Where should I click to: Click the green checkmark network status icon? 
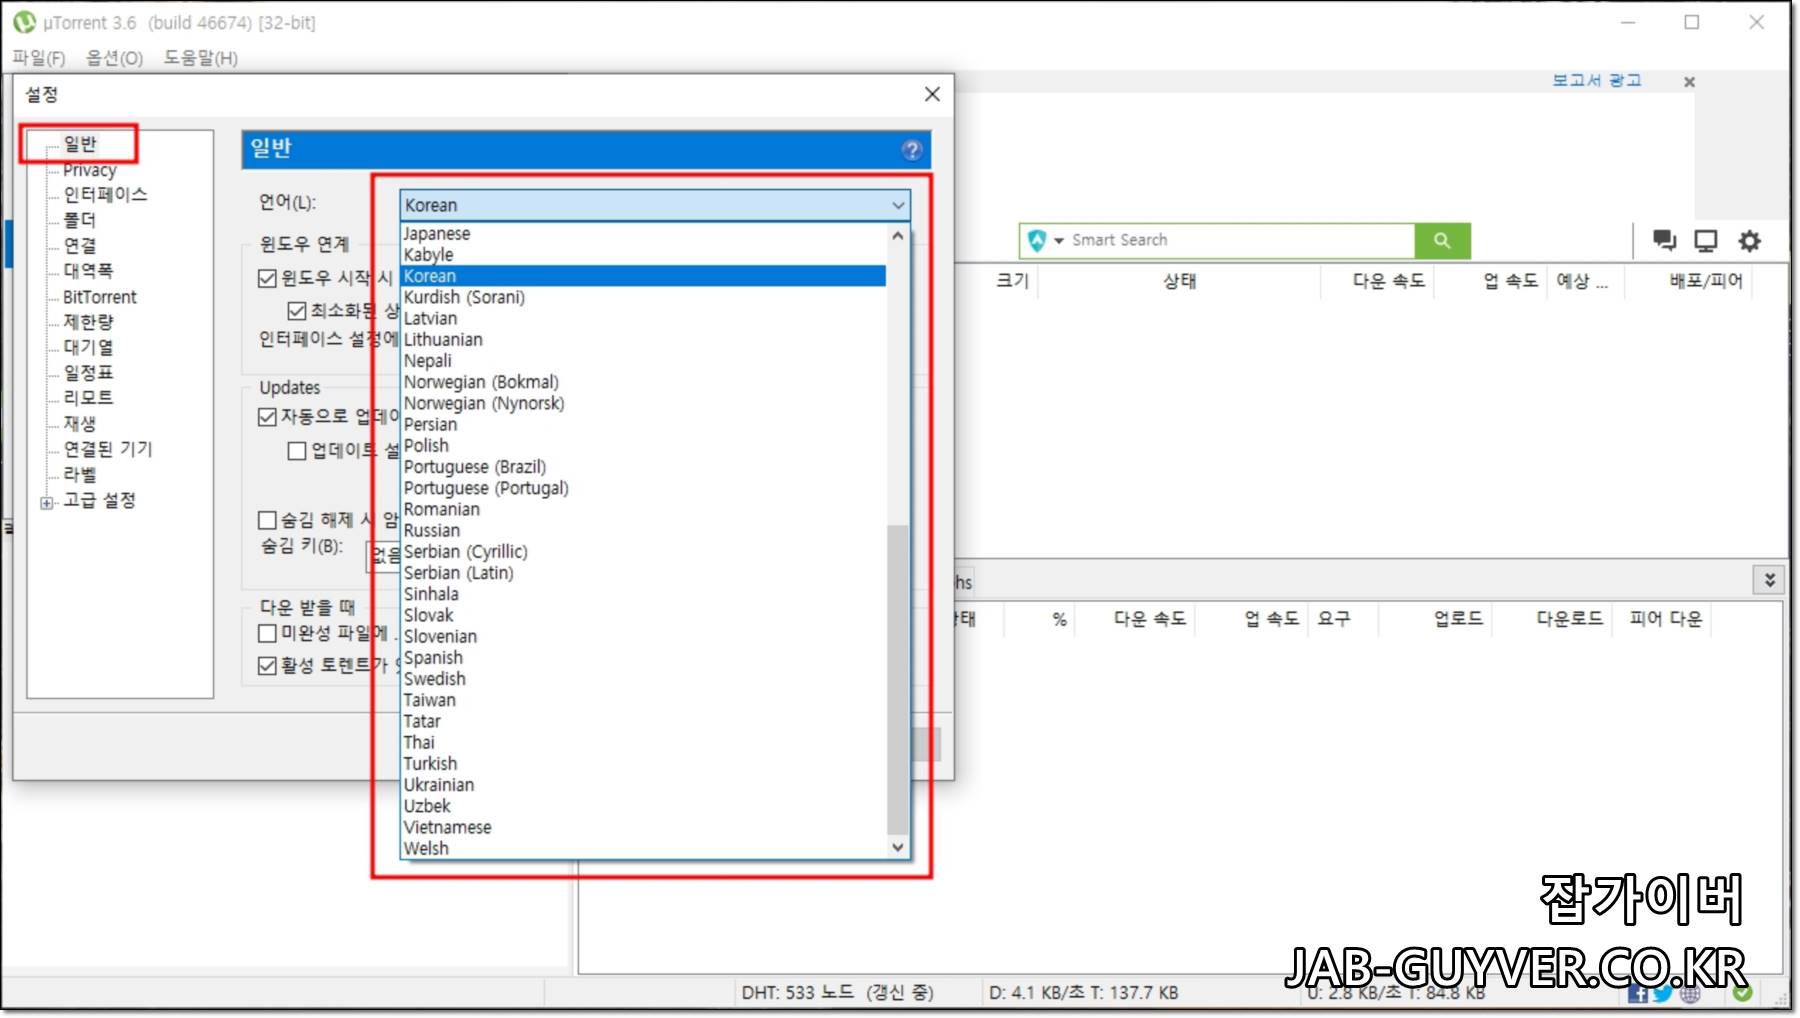1742,993
